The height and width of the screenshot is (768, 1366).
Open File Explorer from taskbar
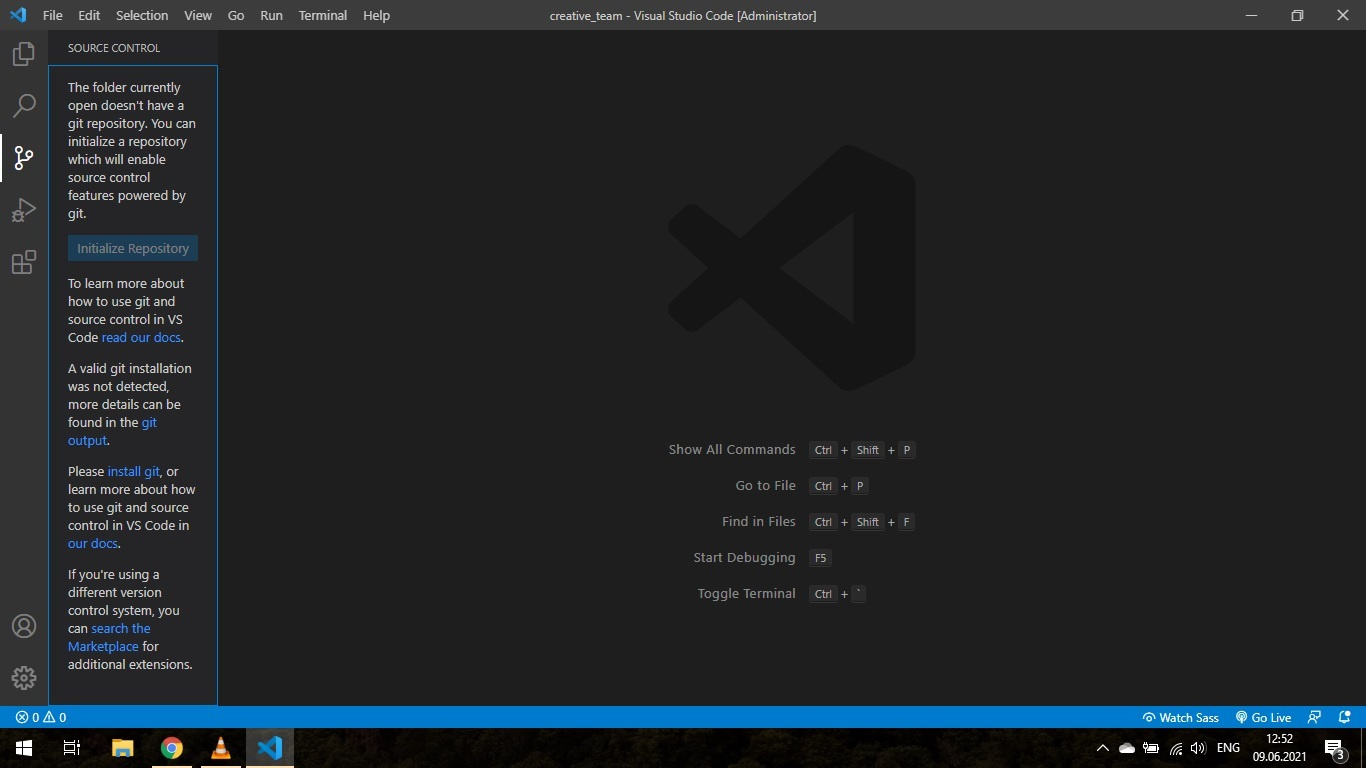[x=122, y=748]
